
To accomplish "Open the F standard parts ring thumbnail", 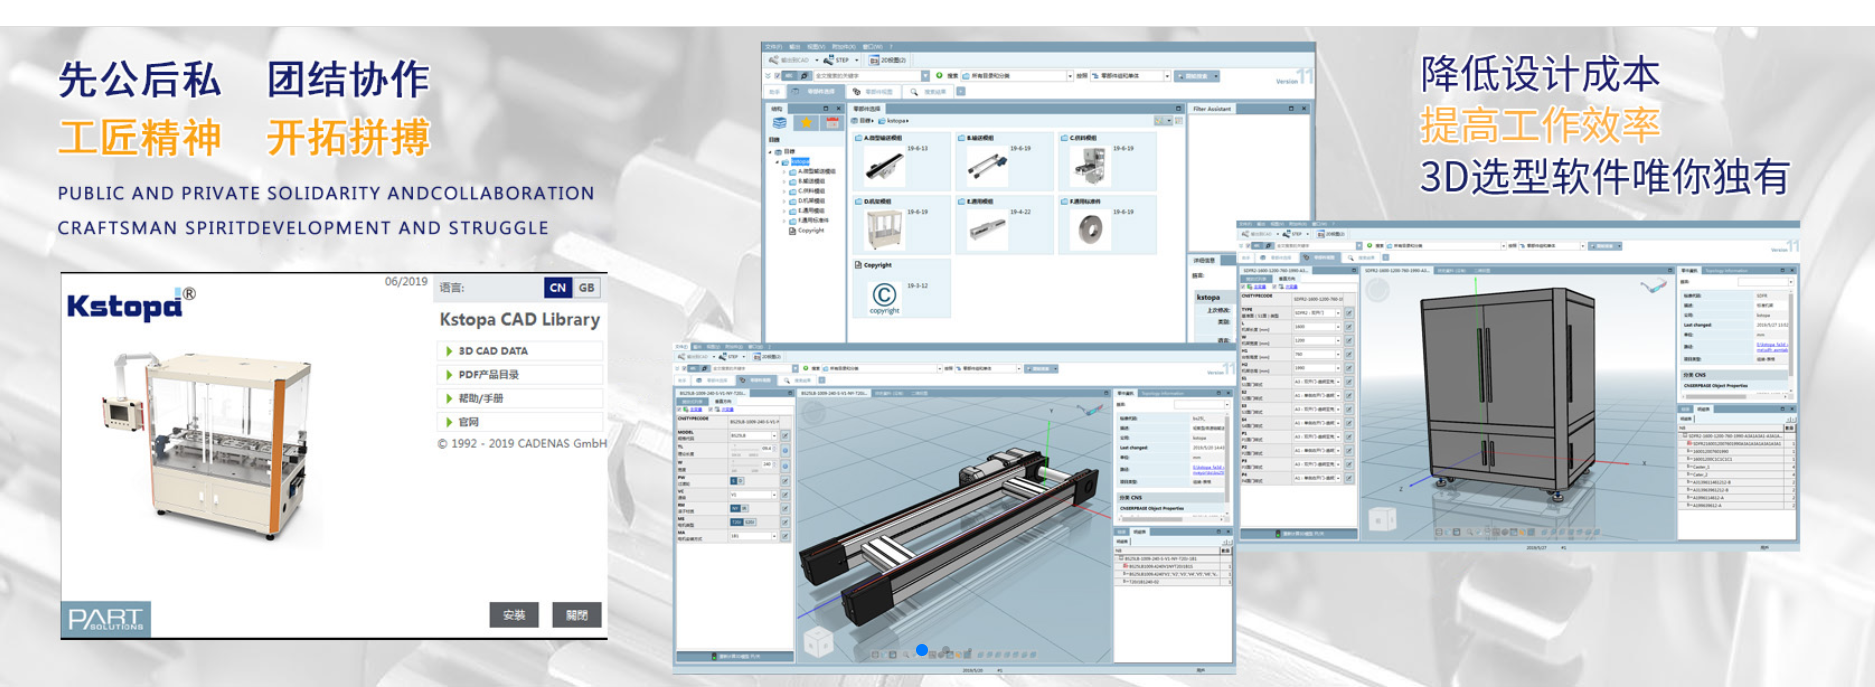I will 1089,229.
